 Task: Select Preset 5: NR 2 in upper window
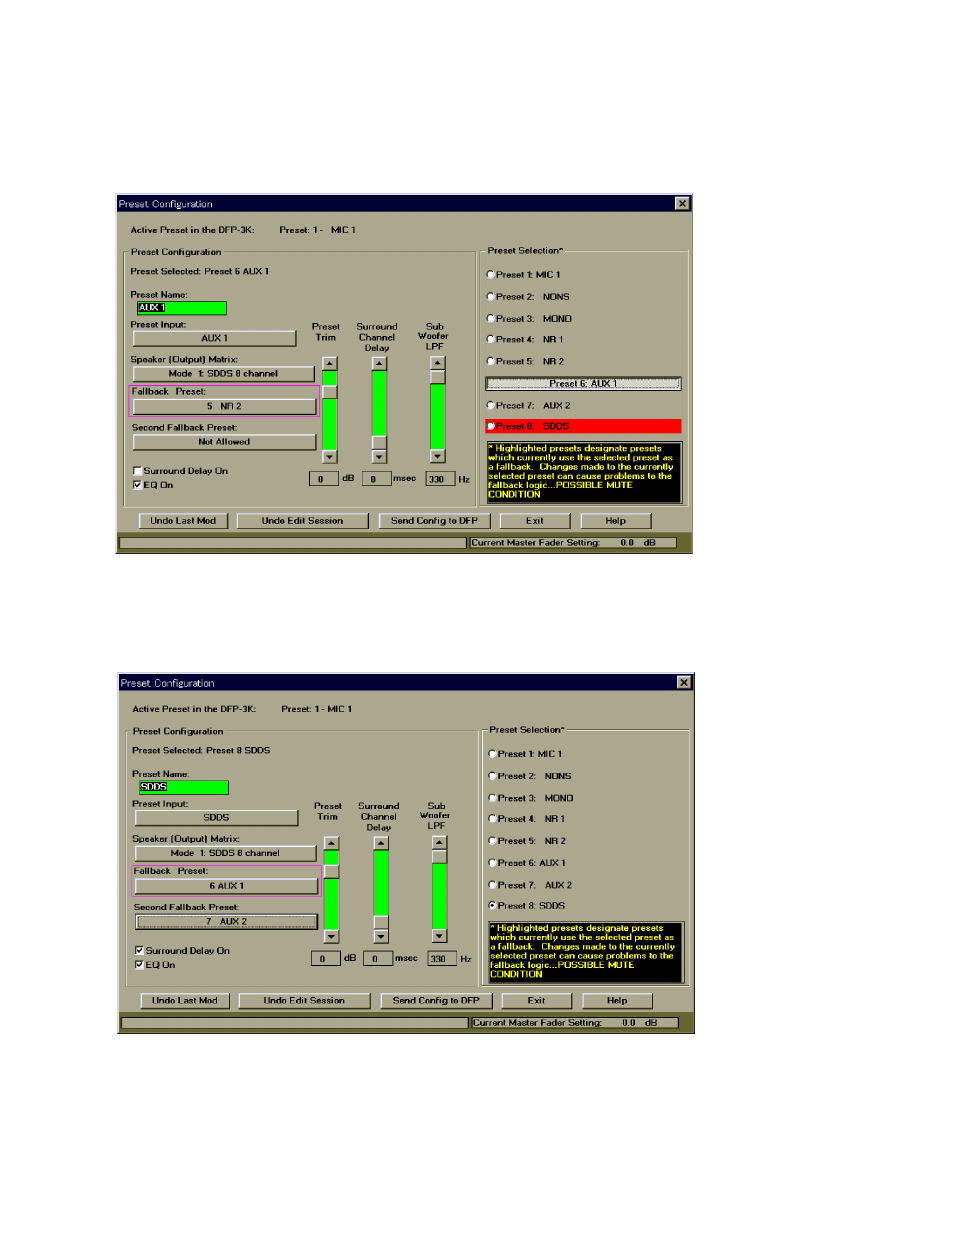525,362
